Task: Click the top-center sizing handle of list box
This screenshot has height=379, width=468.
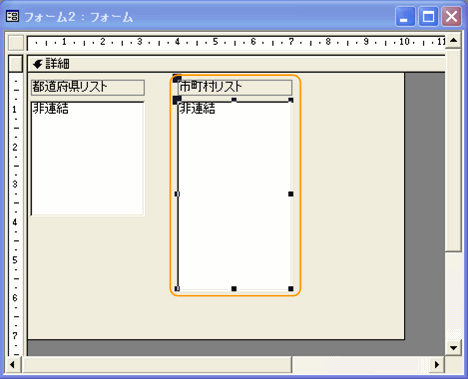Action: pos(234,100)
